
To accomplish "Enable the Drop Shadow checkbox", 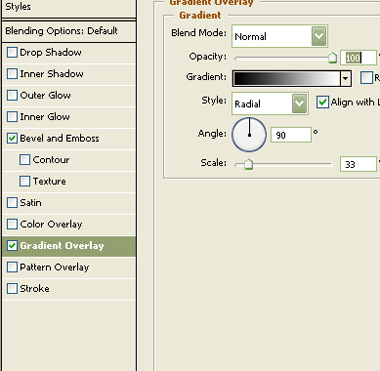I will (x=12, y=53).
